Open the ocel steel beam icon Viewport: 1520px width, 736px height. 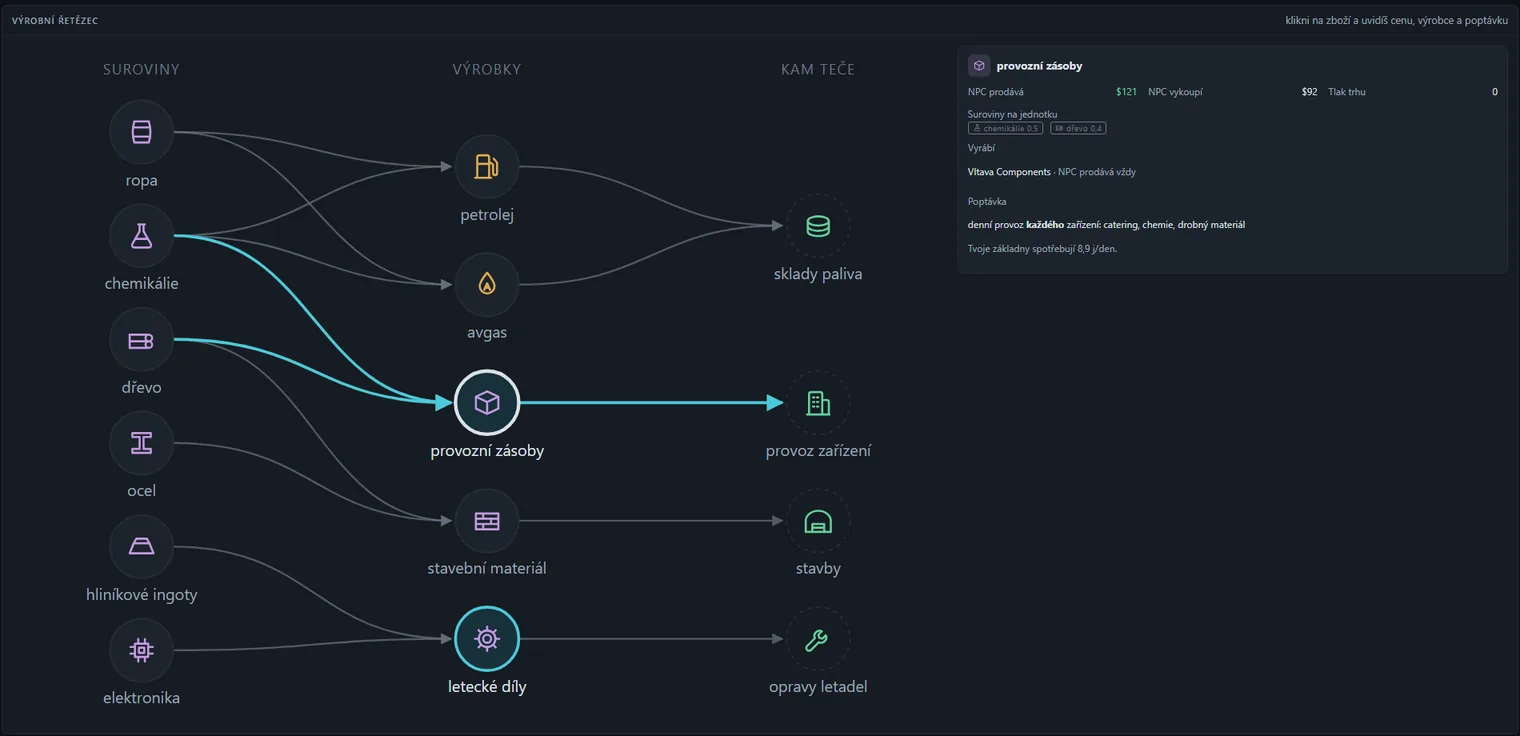pos(141,443)
